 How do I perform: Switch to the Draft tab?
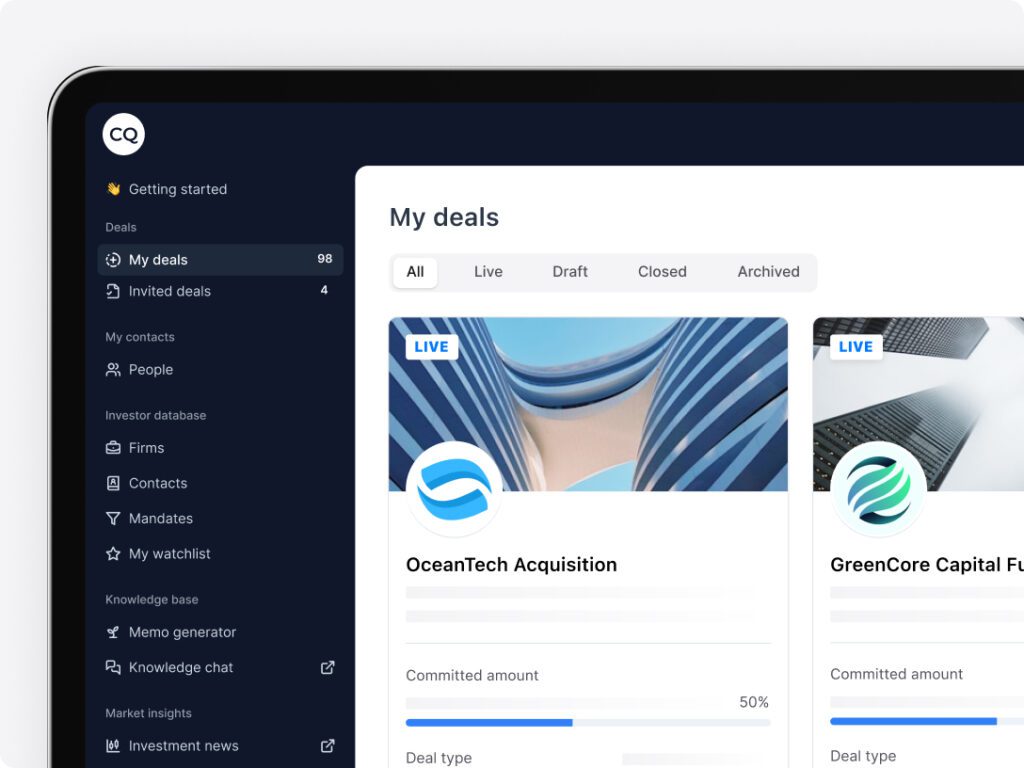pyautogui.click(x=569, y=272)
